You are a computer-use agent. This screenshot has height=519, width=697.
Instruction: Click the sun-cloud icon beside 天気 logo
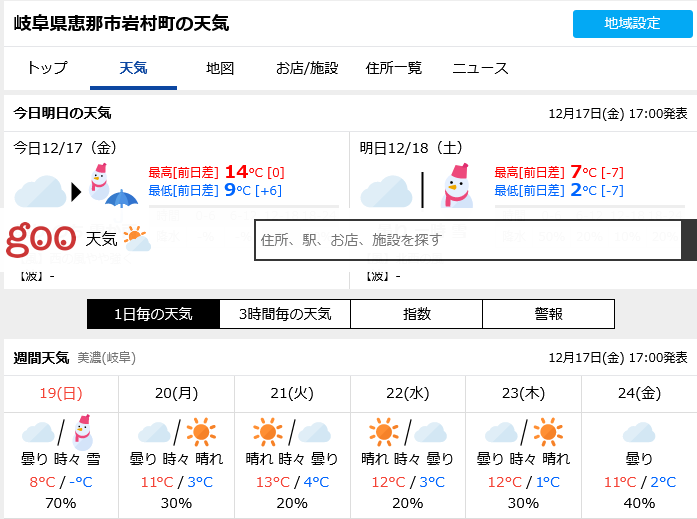point(136,239)
